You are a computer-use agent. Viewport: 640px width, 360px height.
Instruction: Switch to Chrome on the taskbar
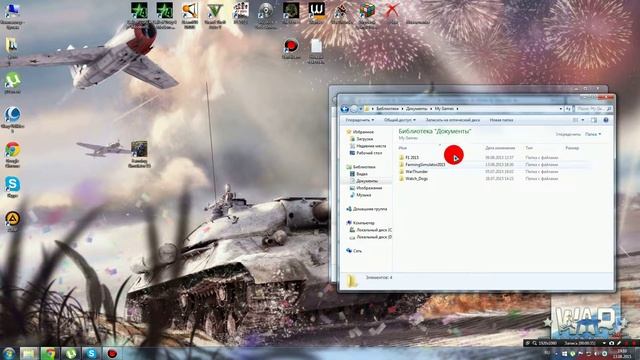click(x=49, y=353)
